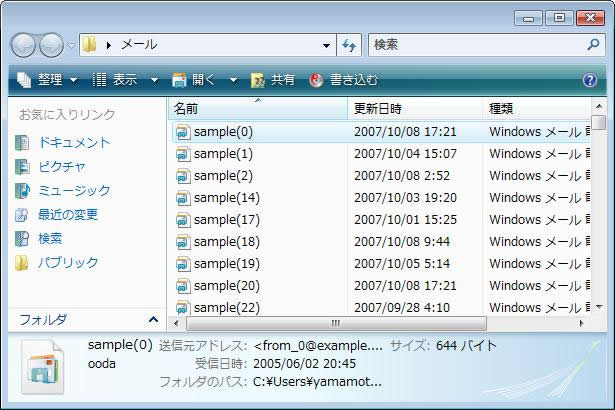Click horizontal scrollbar right arrow
This screenshot has width=615, height=410.
click(x=581, y=323)
